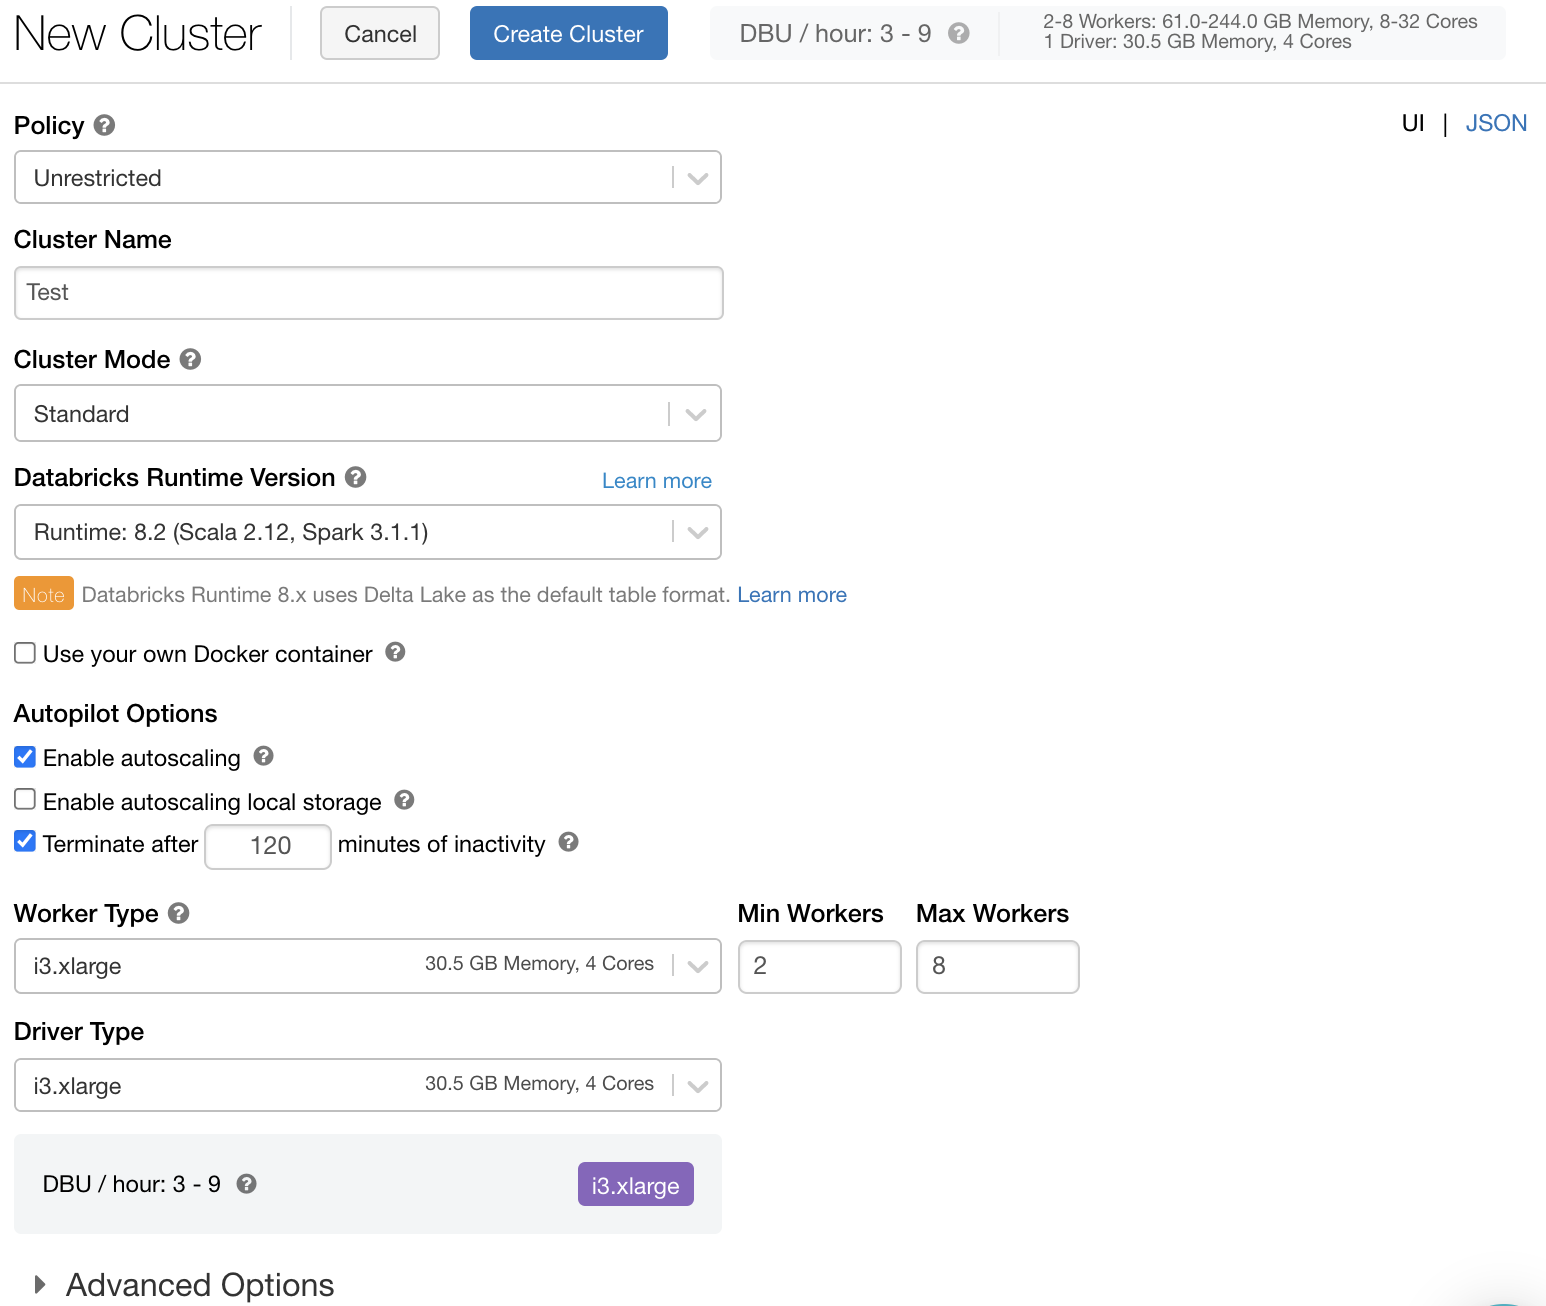
Task: Click the Databricks Runtime Version help icon
Action: [x=355, y=477]
